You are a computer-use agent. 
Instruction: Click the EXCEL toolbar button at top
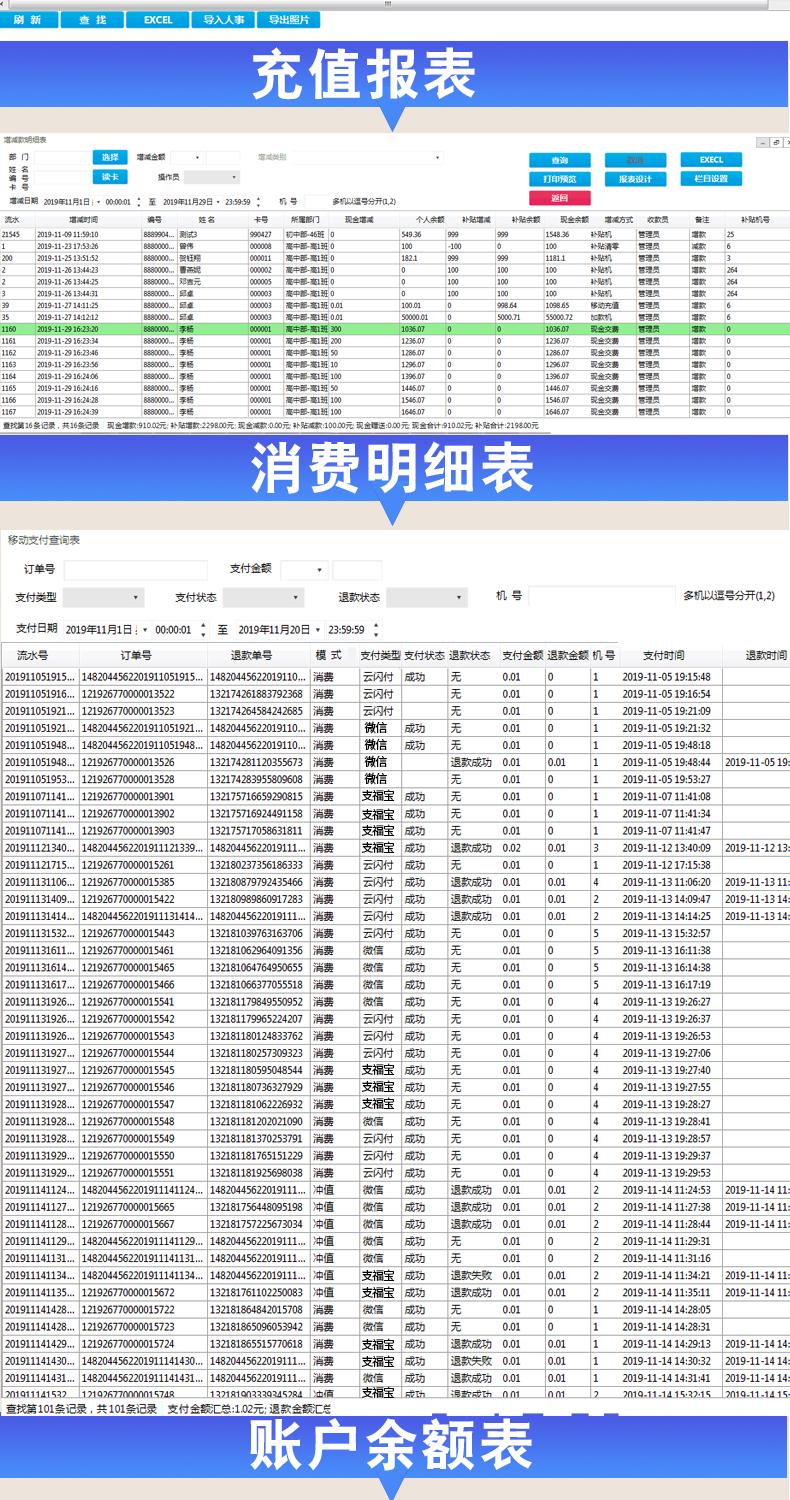[x=158, y=20]
